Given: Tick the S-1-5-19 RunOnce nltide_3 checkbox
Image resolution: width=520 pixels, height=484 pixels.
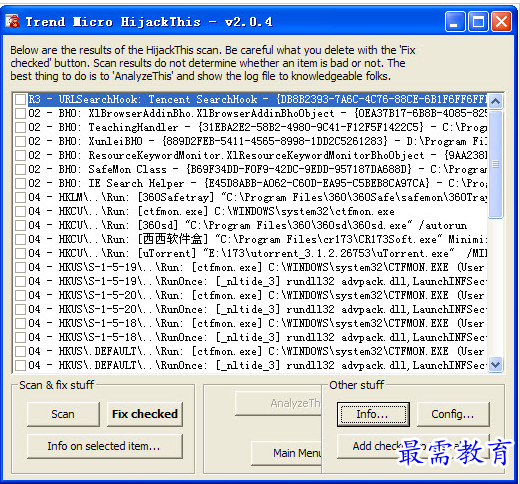Looking at the screenshot, I should pos(21,281).
